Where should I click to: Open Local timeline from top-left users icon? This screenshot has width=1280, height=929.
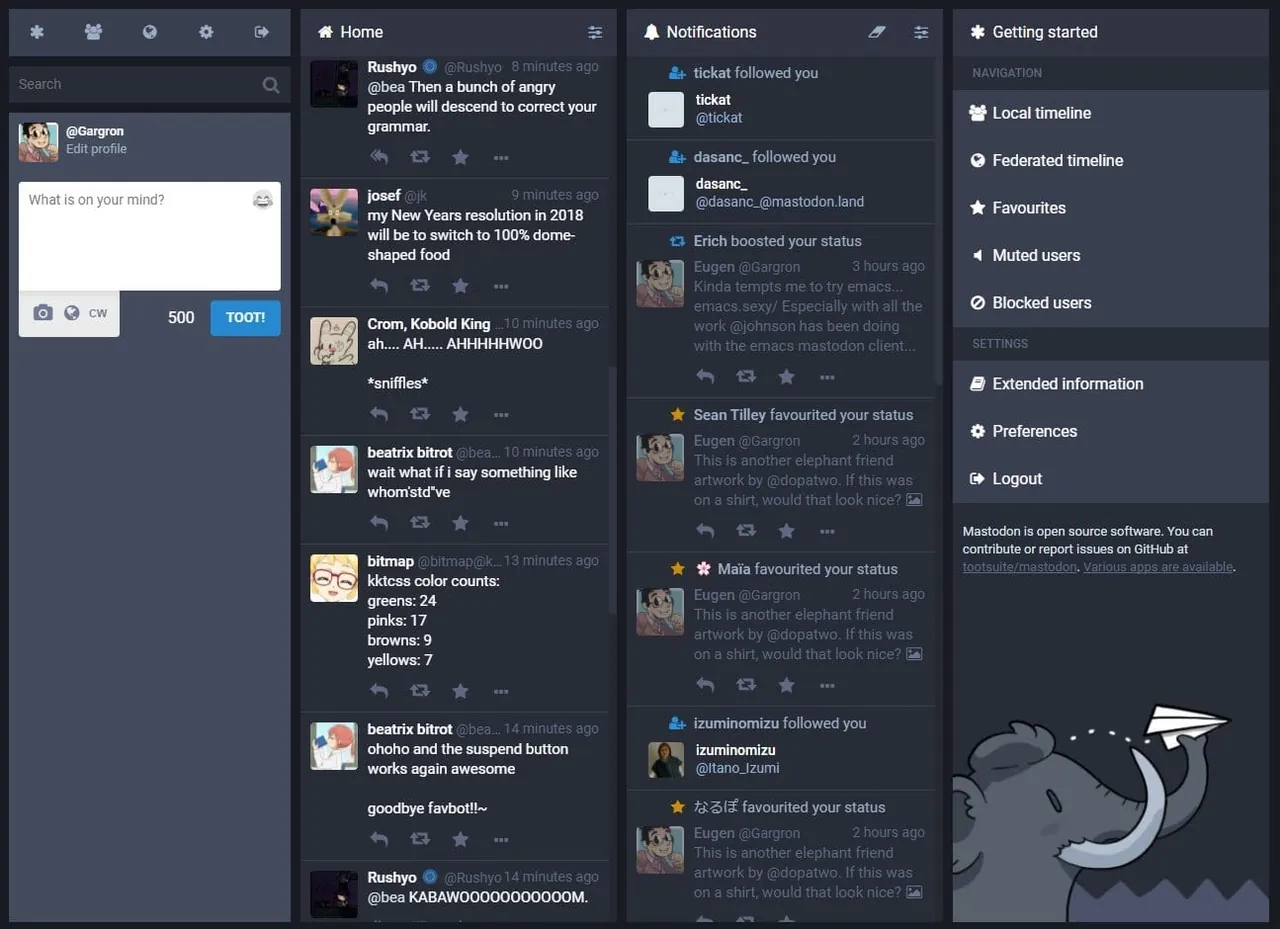tap(93, 32)
